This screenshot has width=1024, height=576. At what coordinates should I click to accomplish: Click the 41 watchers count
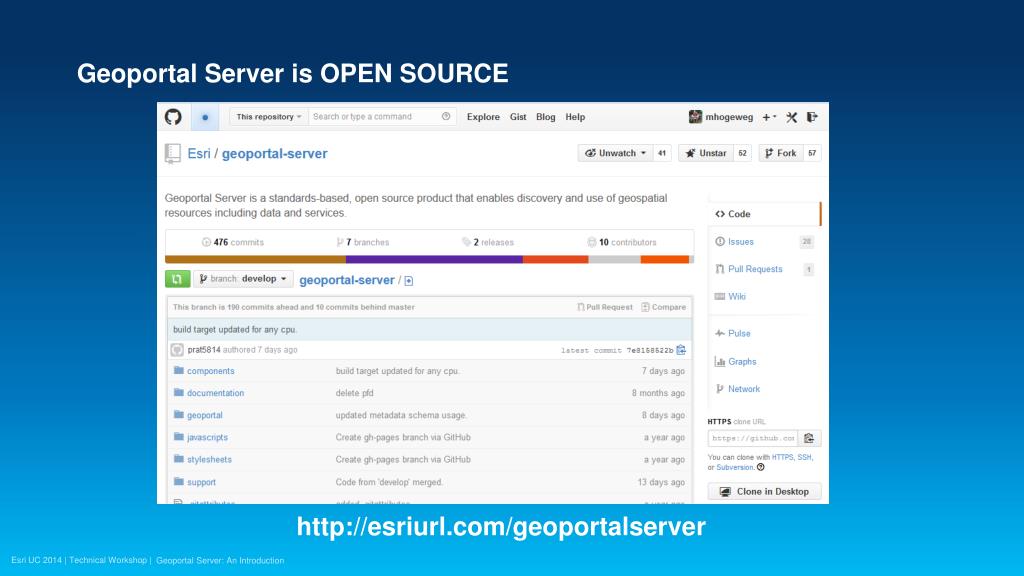pyautogui.click(x=662, y=153)
